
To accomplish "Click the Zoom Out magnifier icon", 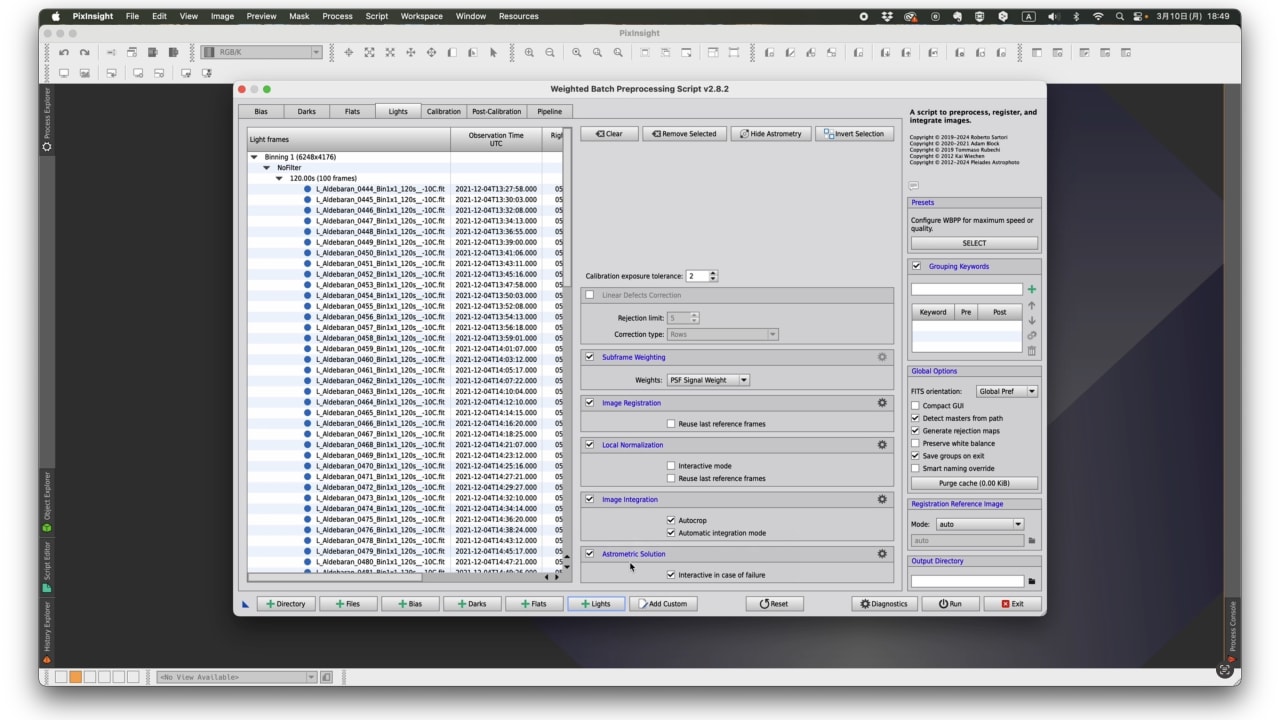I will click(550, 52).
